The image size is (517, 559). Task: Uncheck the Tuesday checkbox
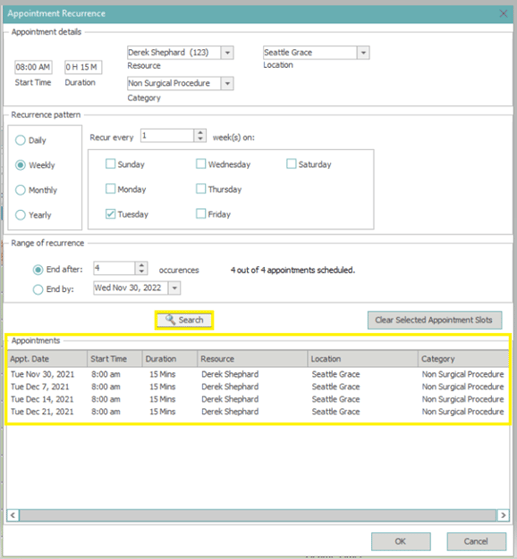pos(111,214)
